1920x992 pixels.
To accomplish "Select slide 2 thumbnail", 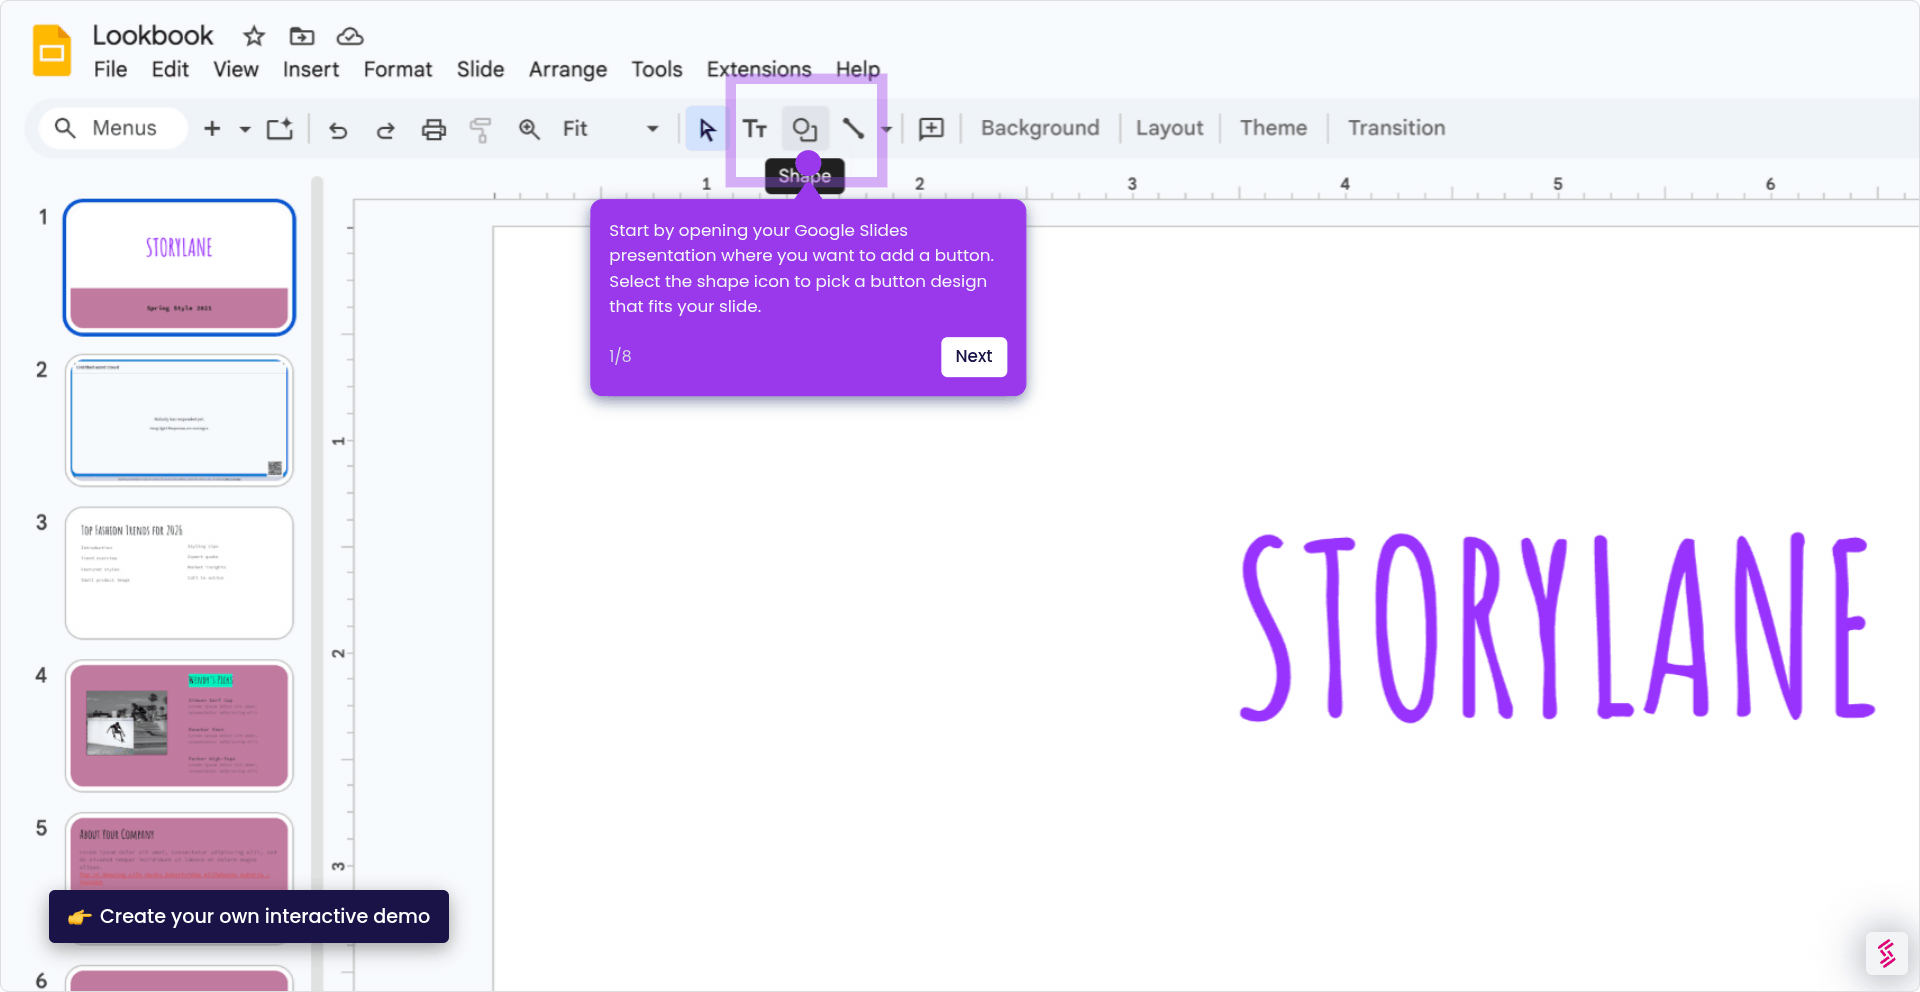I will coord(179,420).
